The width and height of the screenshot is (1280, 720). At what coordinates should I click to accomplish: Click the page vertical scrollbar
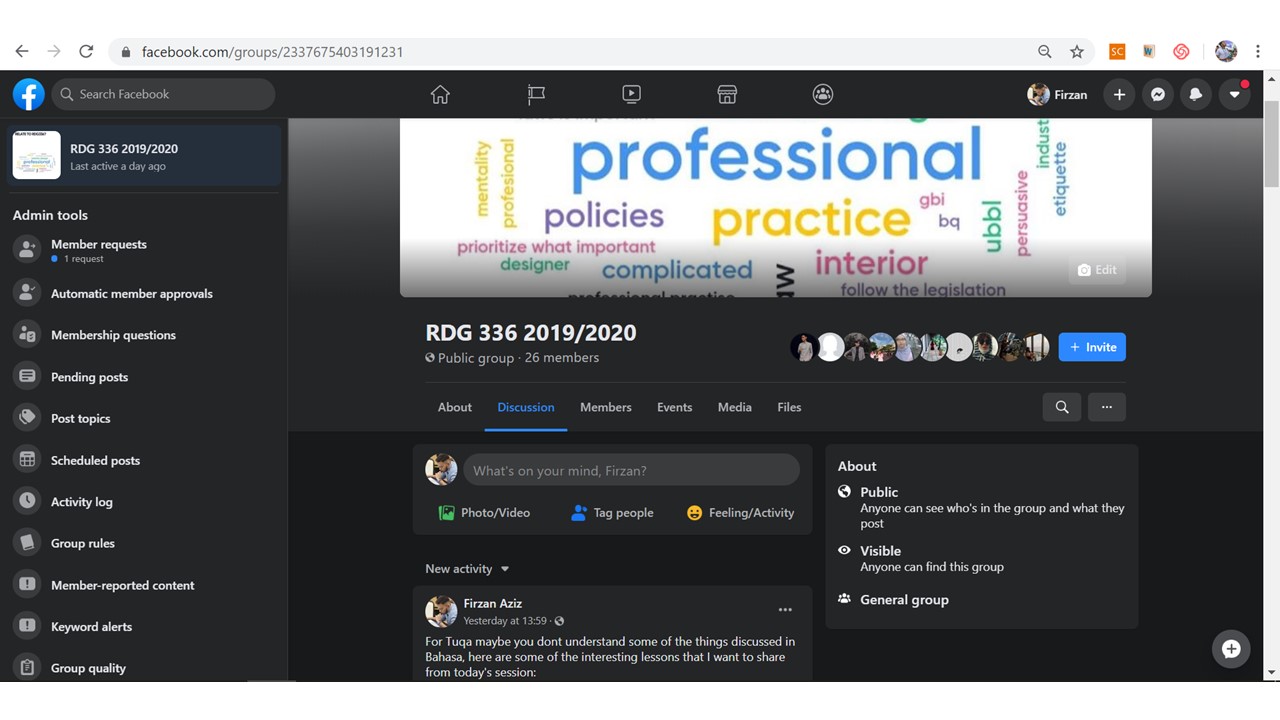(x=1272, y=143)
